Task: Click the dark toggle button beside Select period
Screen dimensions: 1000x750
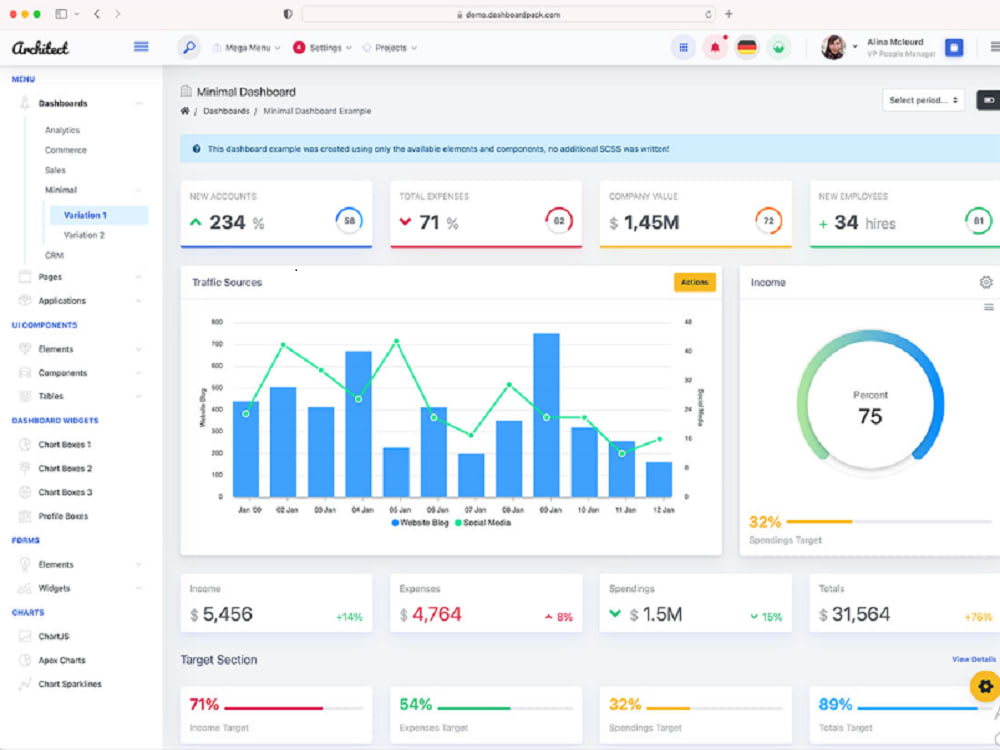Action: click(988, 100)
